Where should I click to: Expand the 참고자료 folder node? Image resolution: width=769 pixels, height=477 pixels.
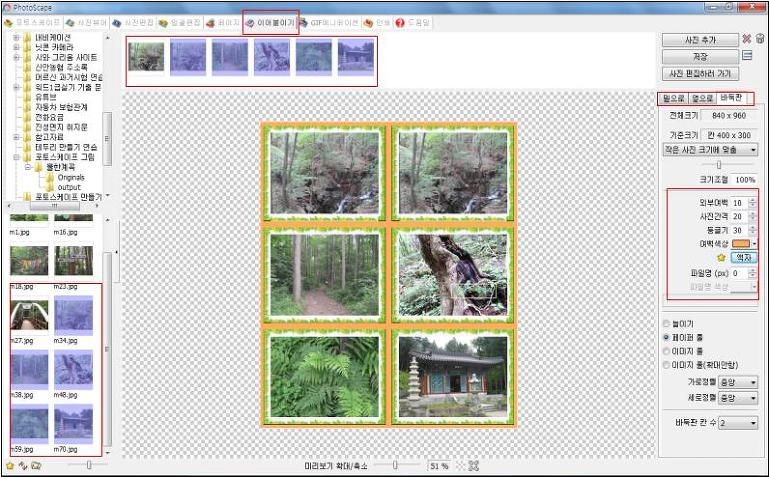click(16, 137)
